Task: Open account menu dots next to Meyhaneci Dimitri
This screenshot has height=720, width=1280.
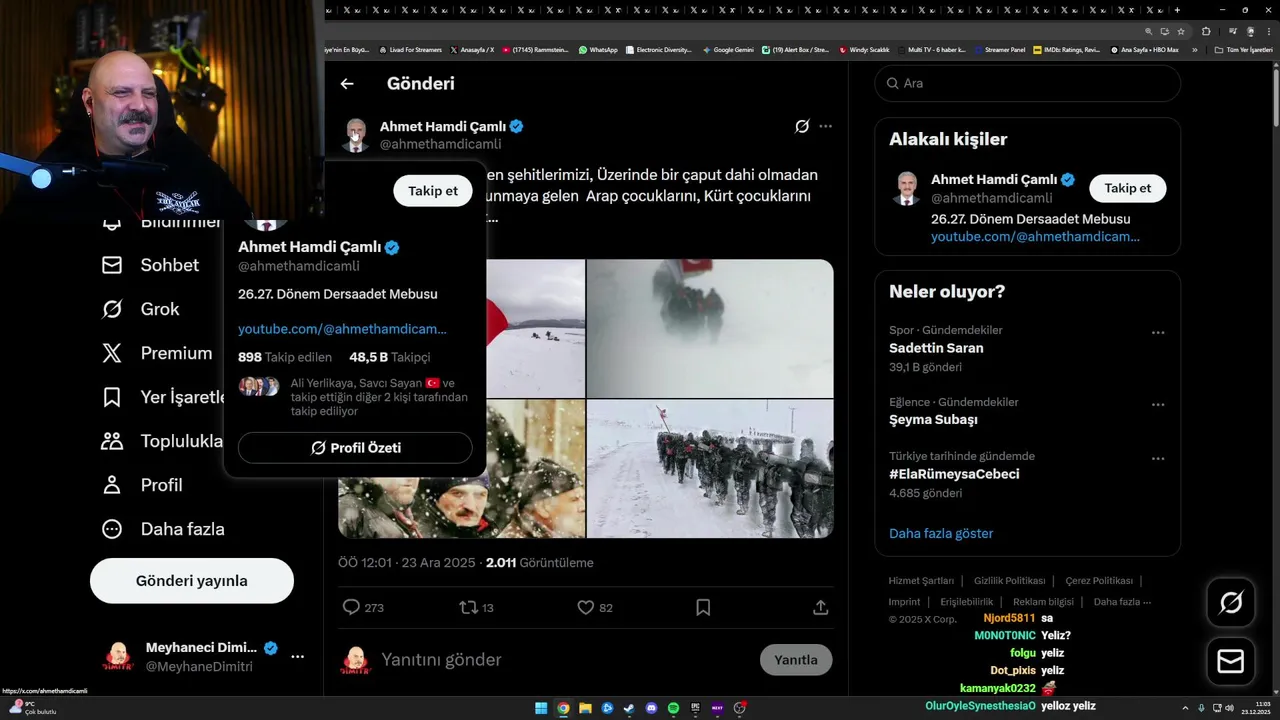Action: (x=297, y=657)
